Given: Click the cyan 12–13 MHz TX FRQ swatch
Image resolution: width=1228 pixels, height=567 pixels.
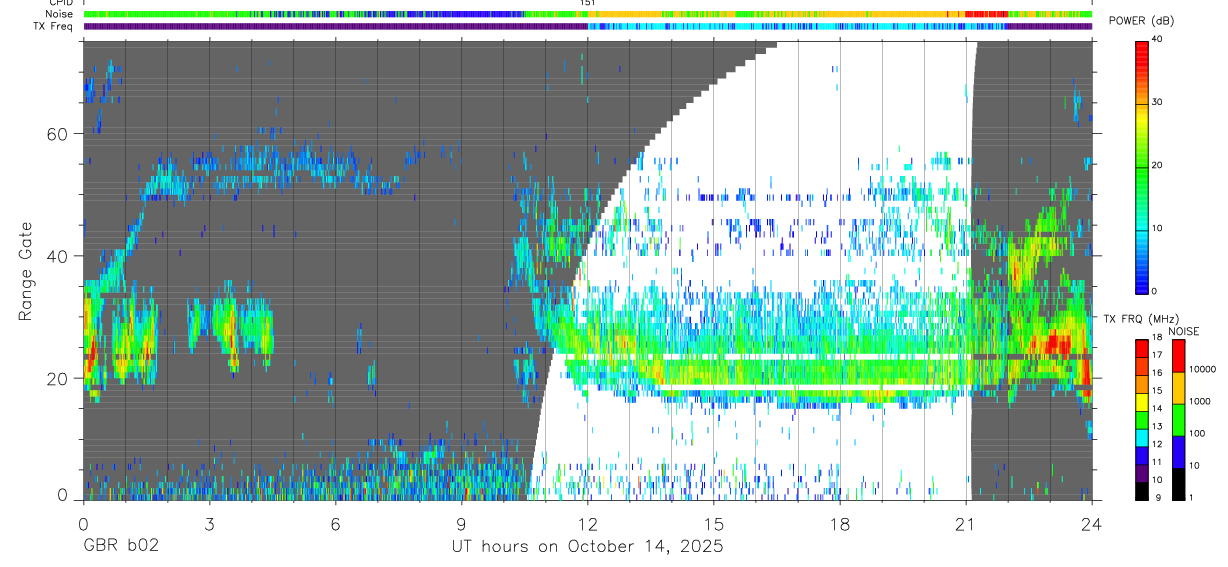Looking at the screenshot, I should pos(1142,436).
